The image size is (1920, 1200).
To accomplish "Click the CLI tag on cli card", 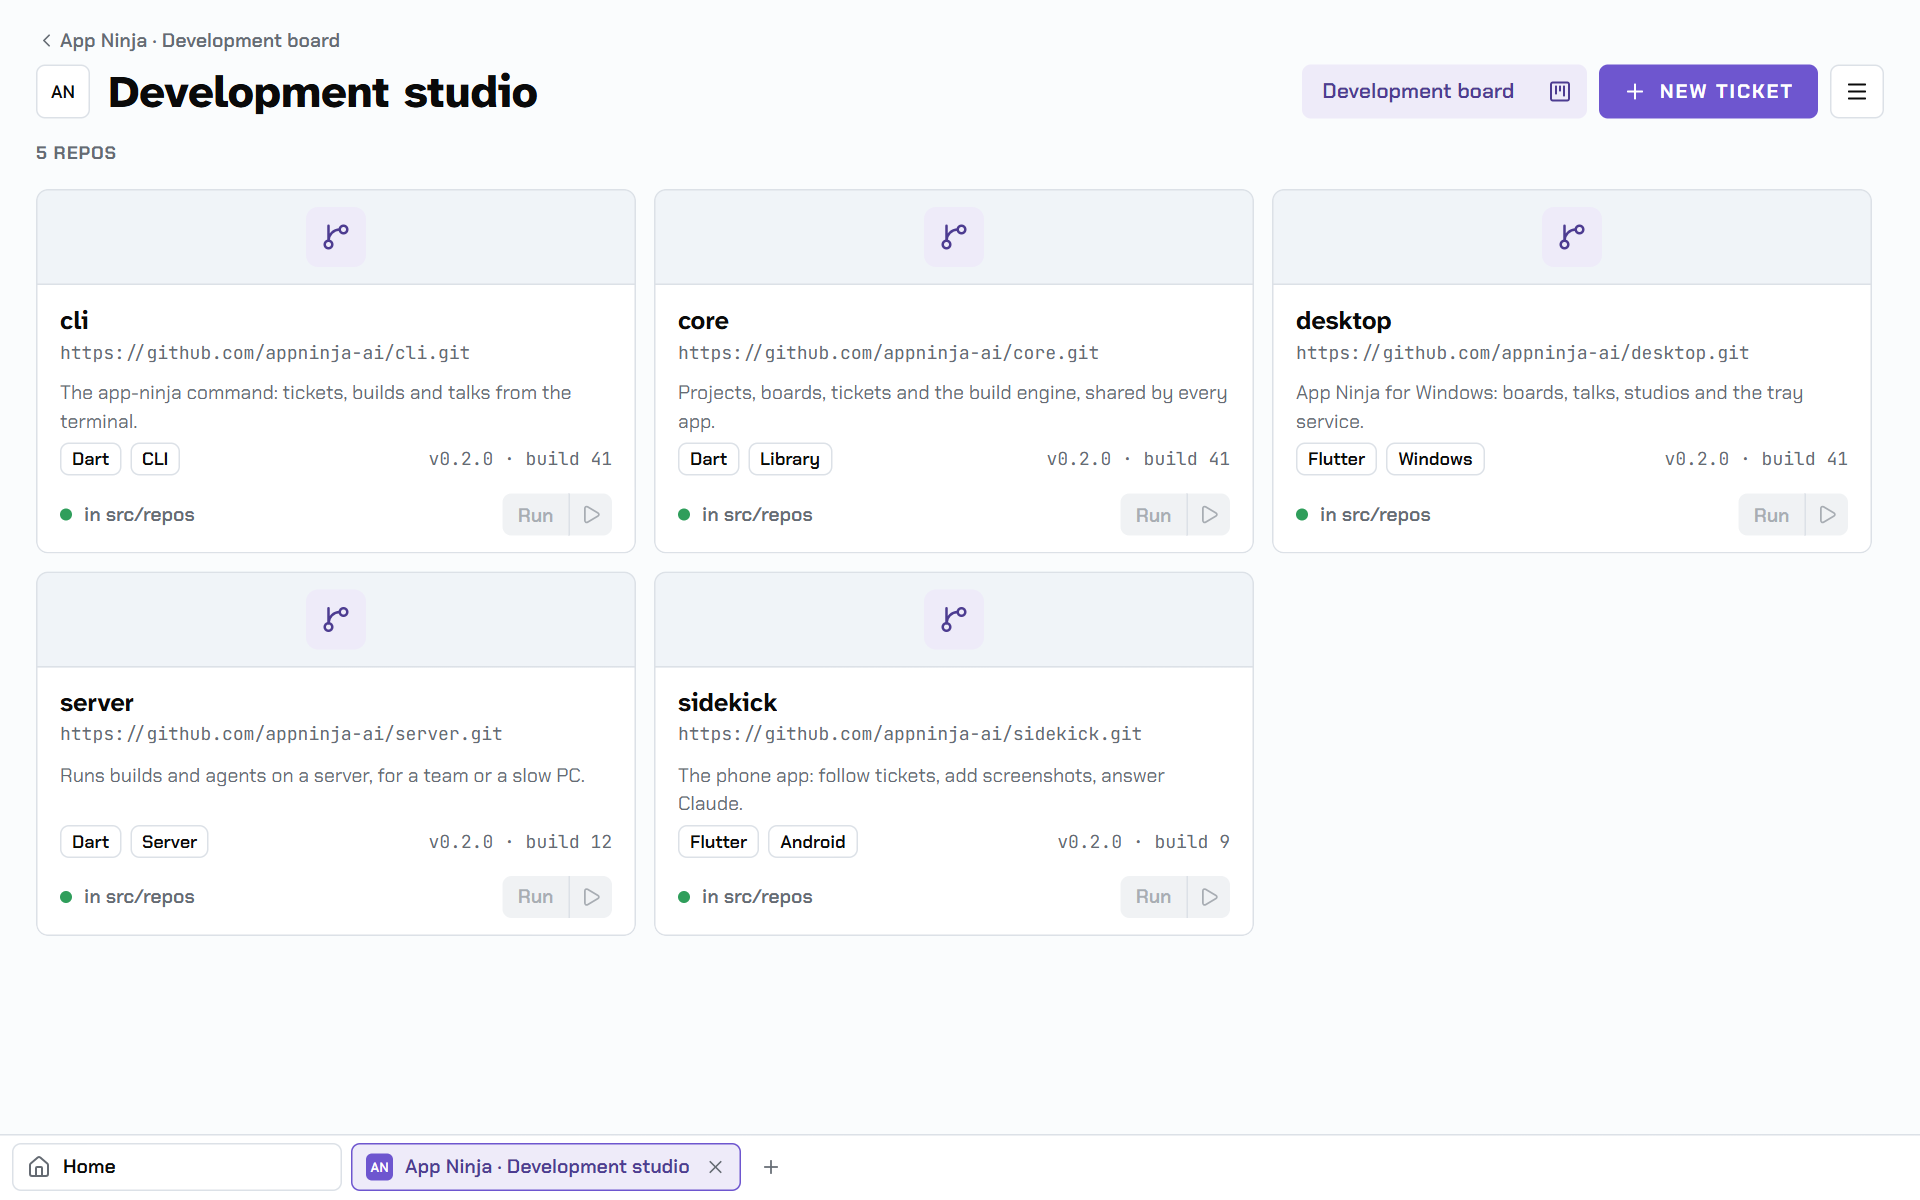I will tap(155, 459).
